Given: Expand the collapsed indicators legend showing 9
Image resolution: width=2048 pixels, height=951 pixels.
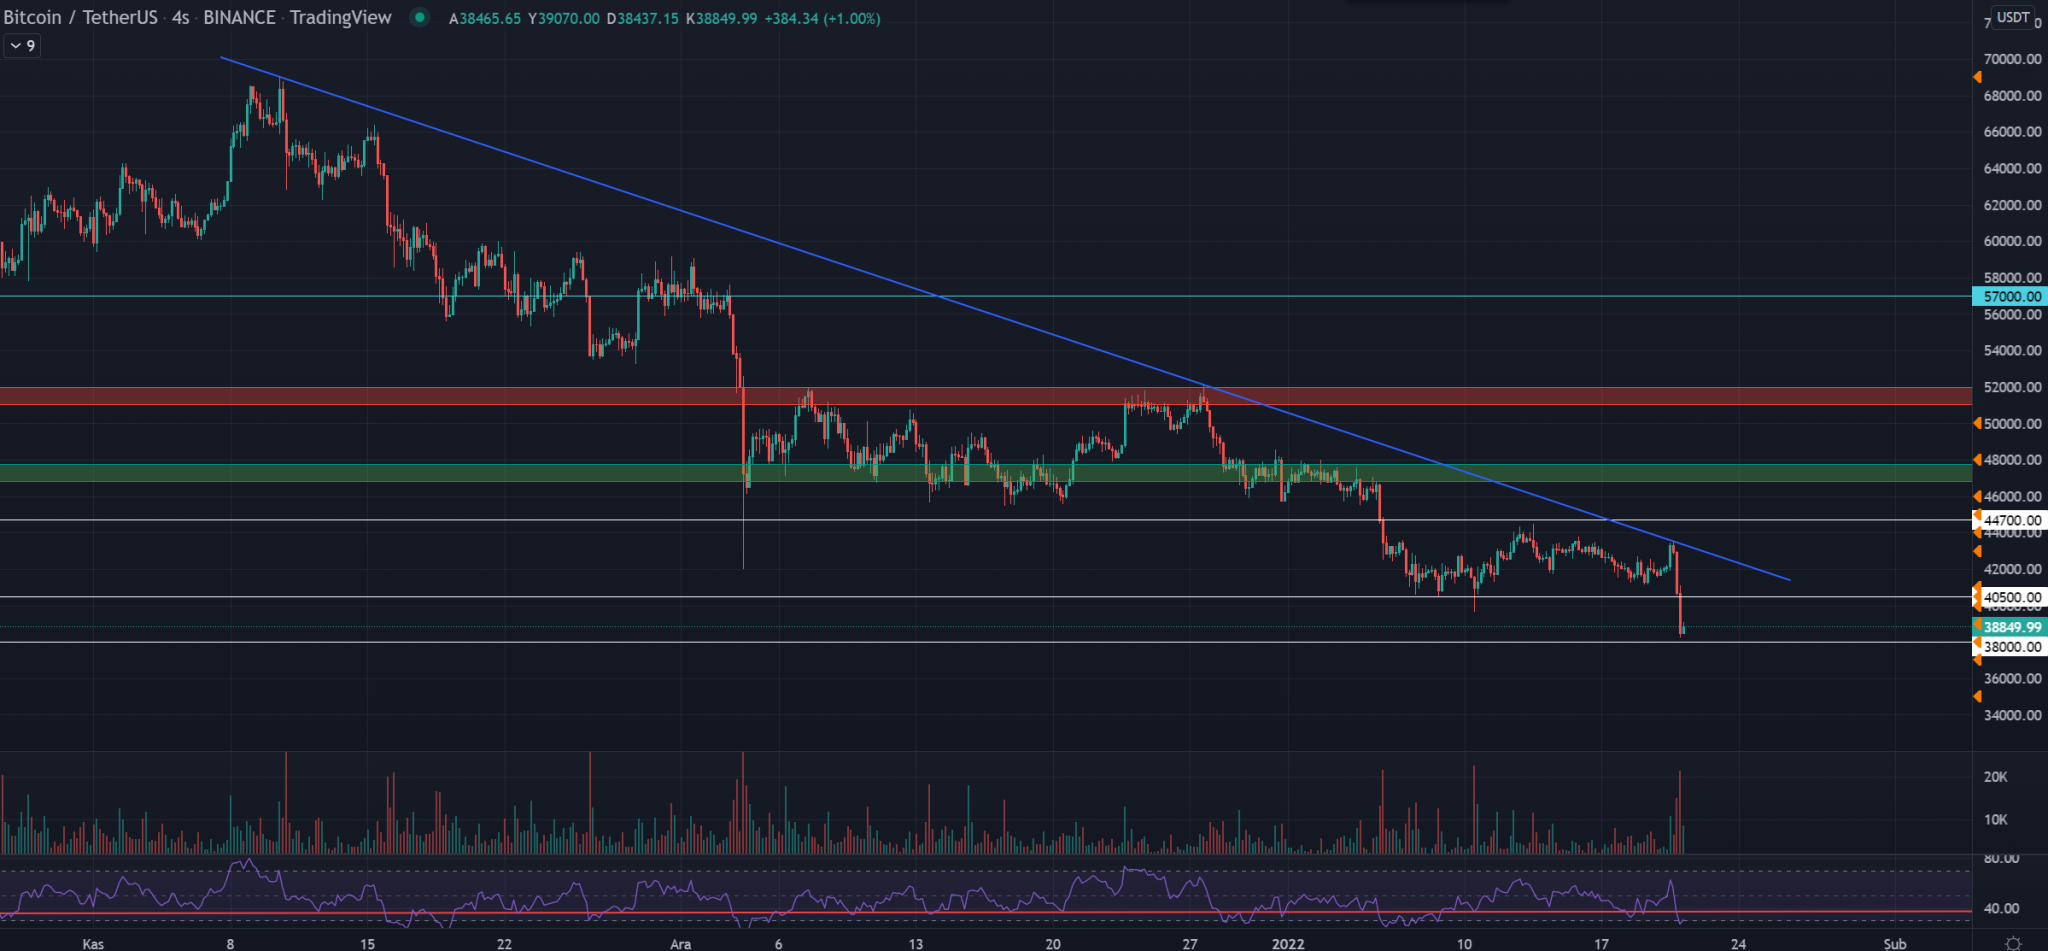Looking at the screenshot, I should coord(21,46).
